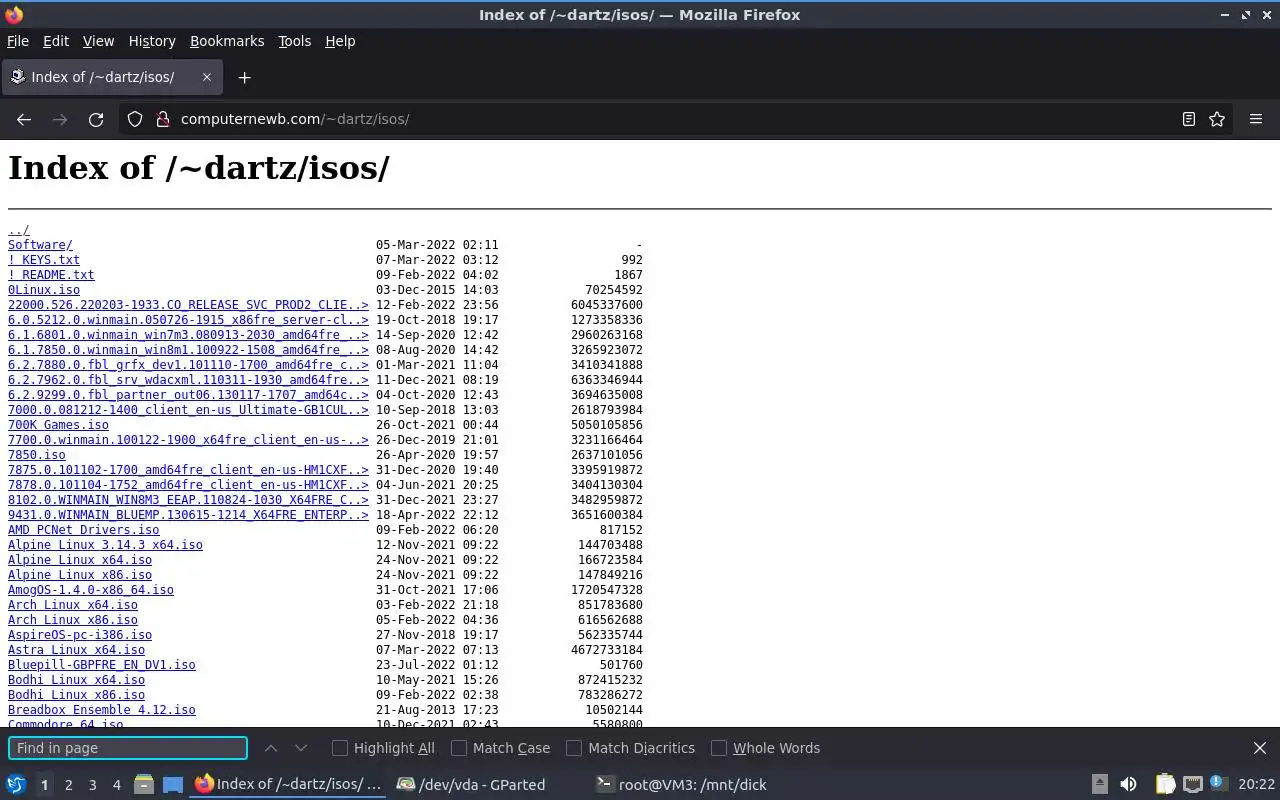The height and width of the screenshot is (800, 1280).
Task: Download Astra_Linux_x64.iso
Action: click(76, 650)
